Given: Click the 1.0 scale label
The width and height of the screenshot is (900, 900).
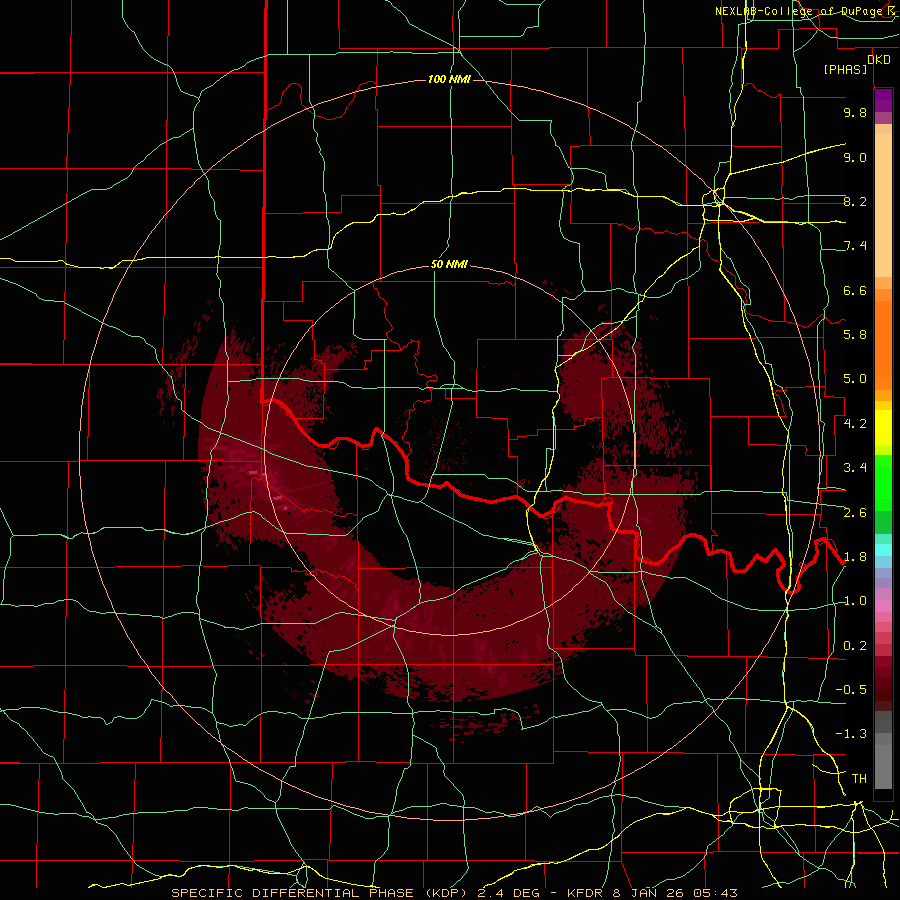Looking at the screenshot, I should (x=855, y=601).
